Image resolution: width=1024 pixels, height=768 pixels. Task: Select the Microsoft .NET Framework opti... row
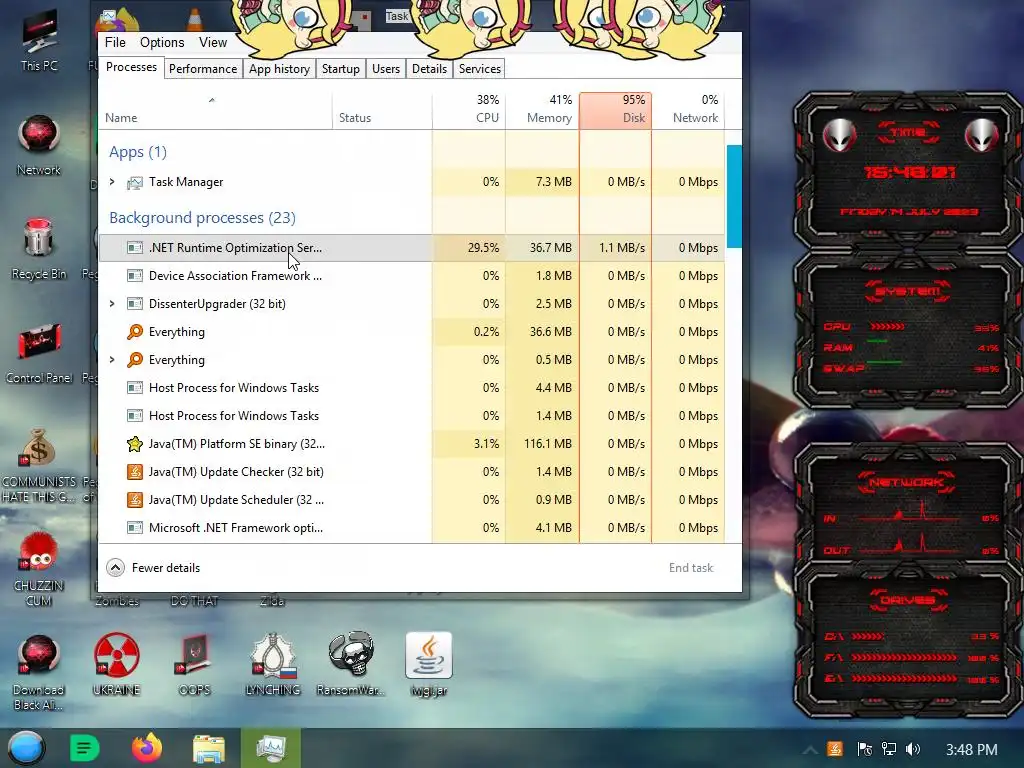pyautogui.click(x=411, y=528)
